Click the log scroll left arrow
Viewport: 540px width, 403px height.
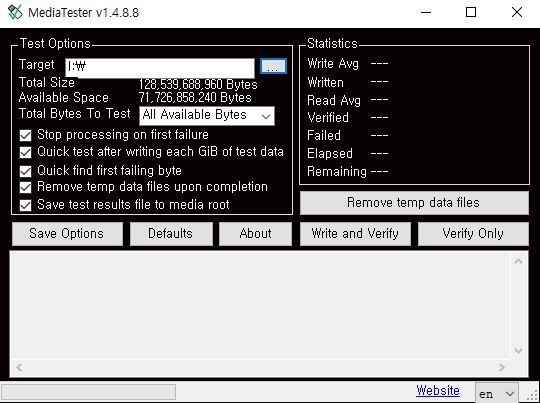click(19, 368)
